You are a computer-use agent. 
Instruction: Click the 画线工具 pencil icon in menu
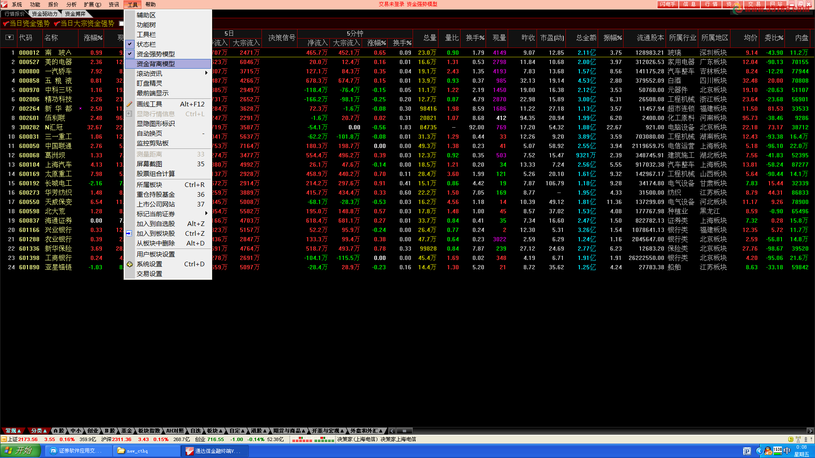(129, 104)
